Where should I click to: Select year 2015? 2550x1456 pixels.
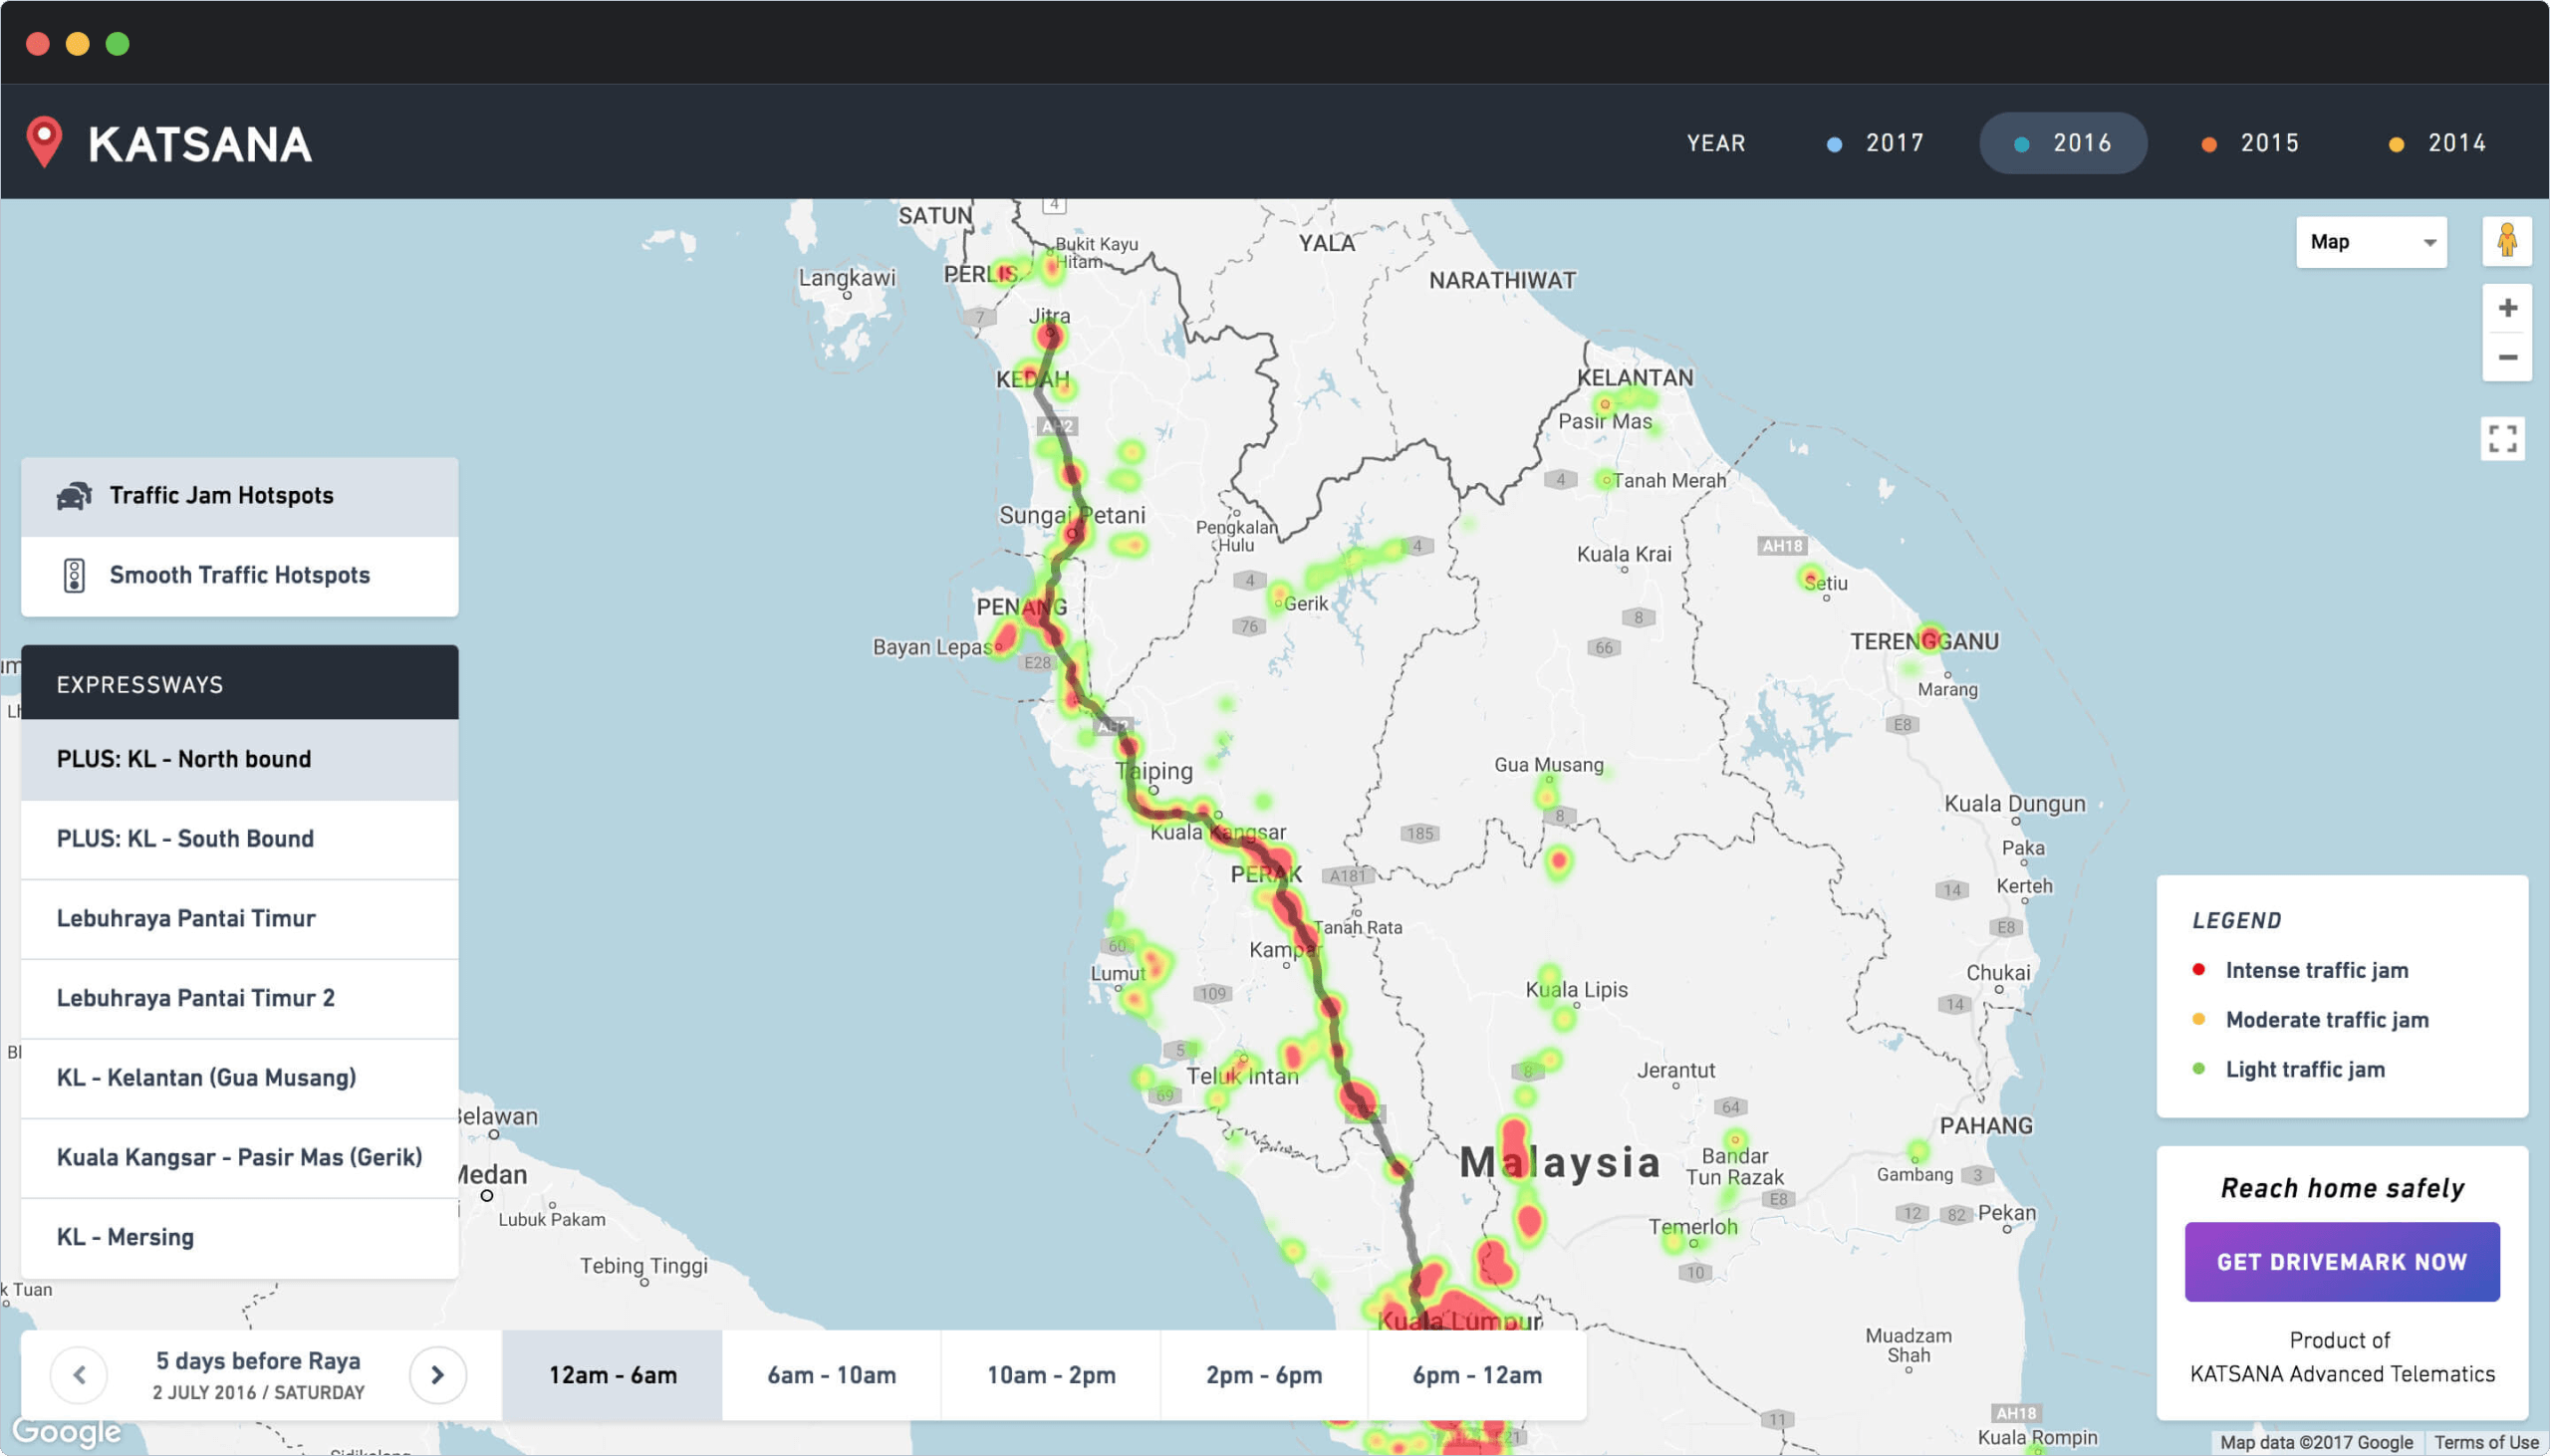point(2251,143)
